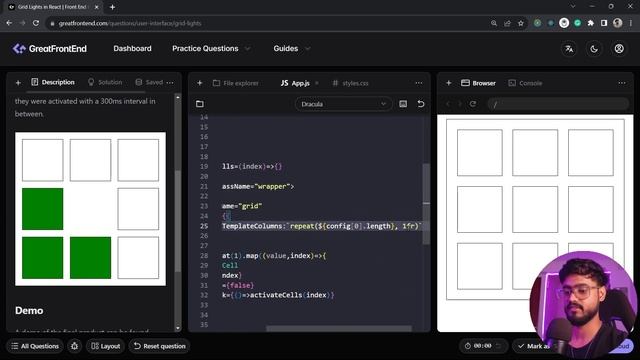This screenshot has width=640, height=360.
Task: Open the Console tab
Action: coord(525,83)
